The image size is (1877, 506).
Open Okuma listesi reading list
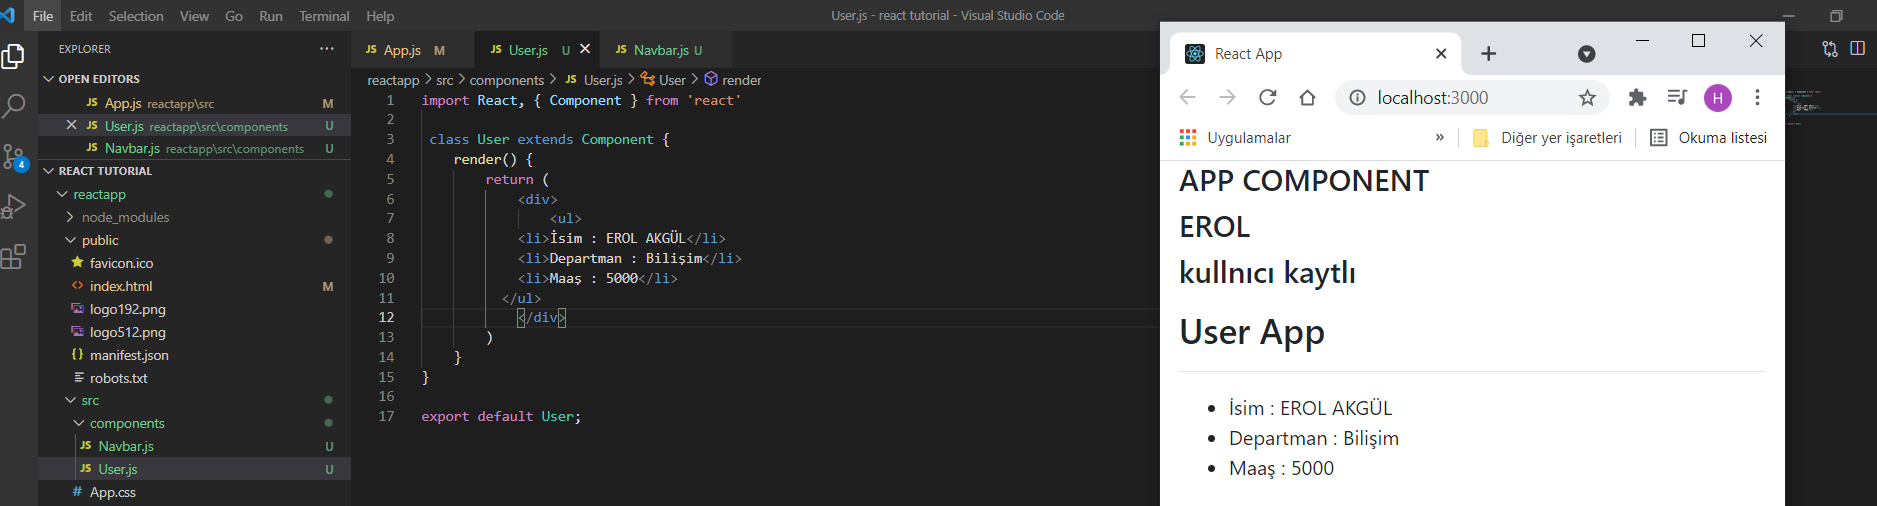coord(1709,138)
